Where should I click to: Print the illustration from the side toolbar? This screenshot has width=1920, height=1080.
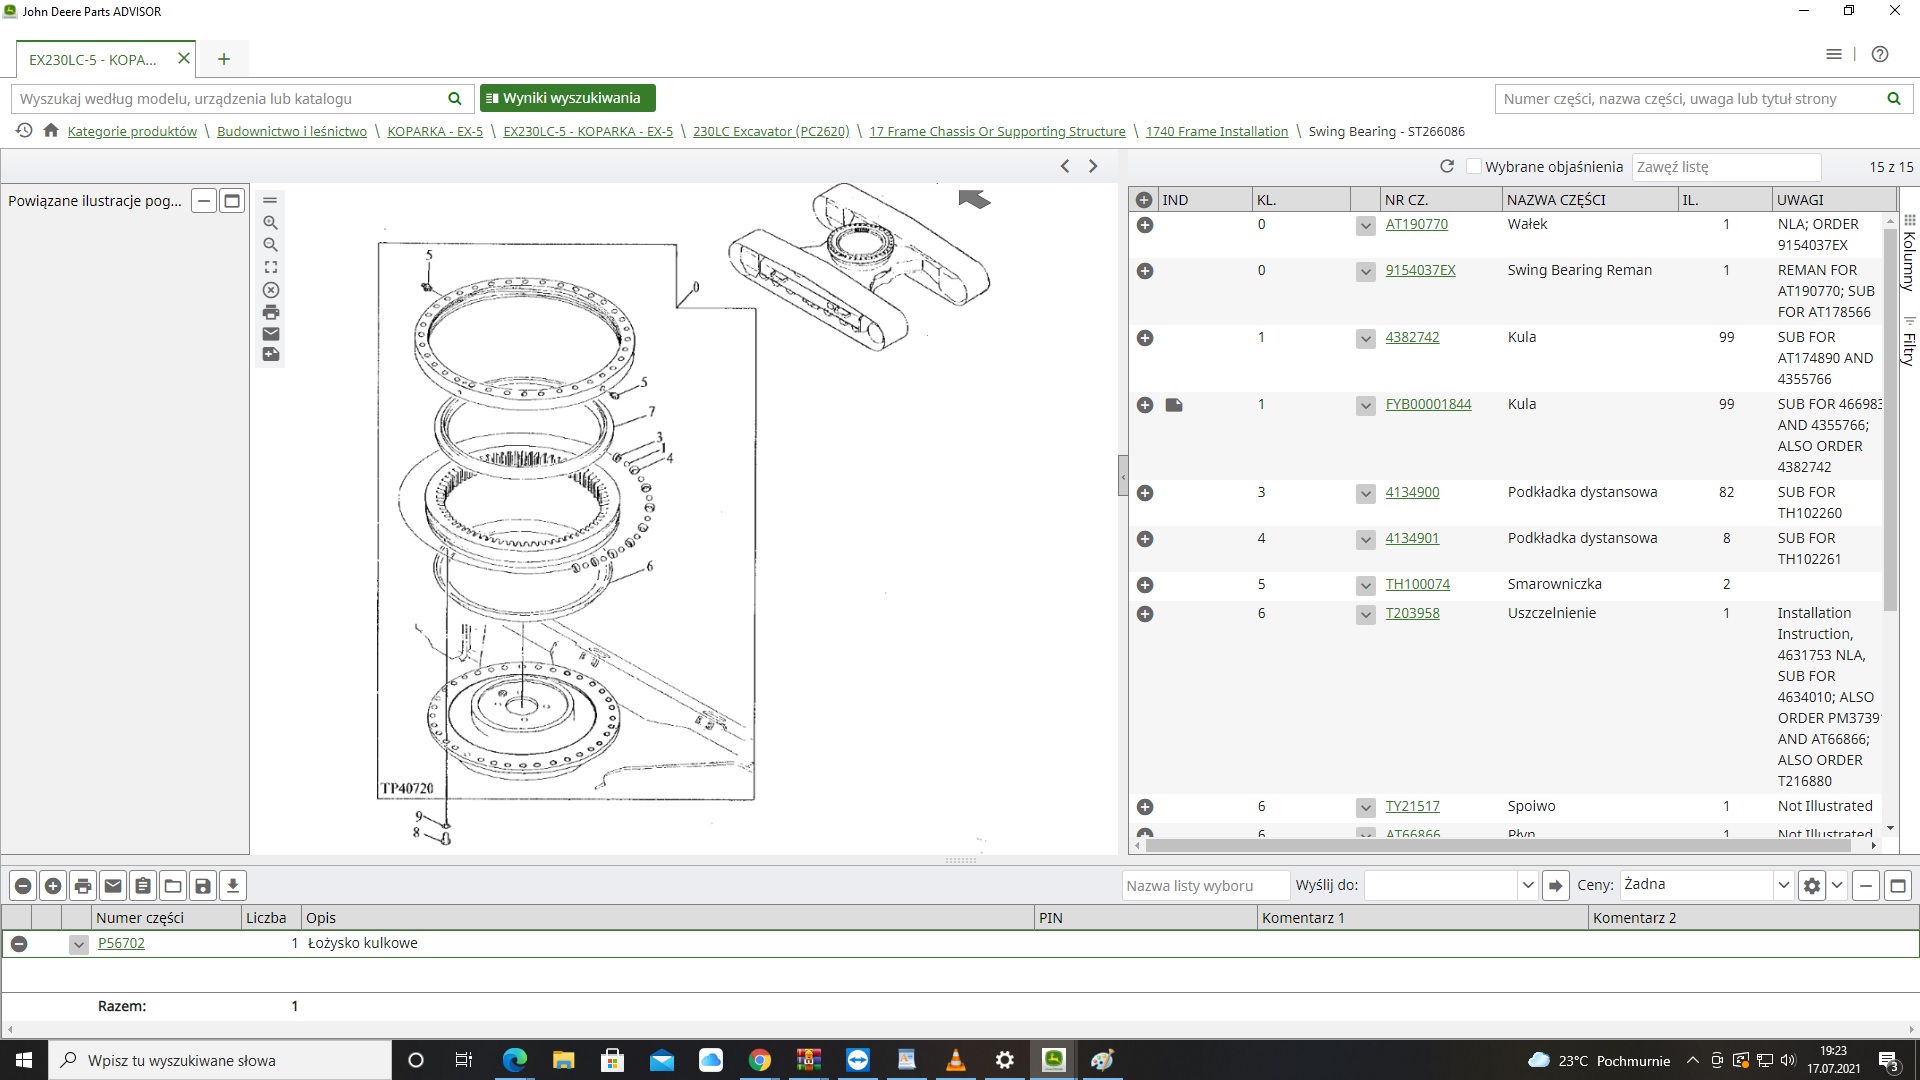[x=270, y=312]
